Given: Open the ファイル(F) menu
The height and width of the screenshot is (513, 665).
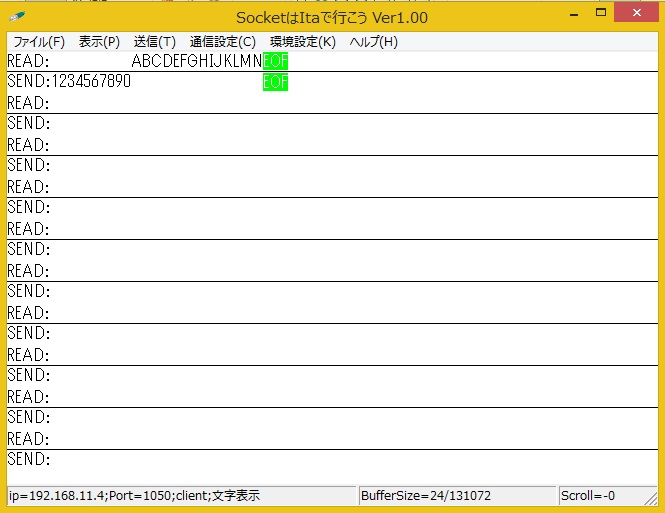Looking at the screenshot, I should click(38, 42).
